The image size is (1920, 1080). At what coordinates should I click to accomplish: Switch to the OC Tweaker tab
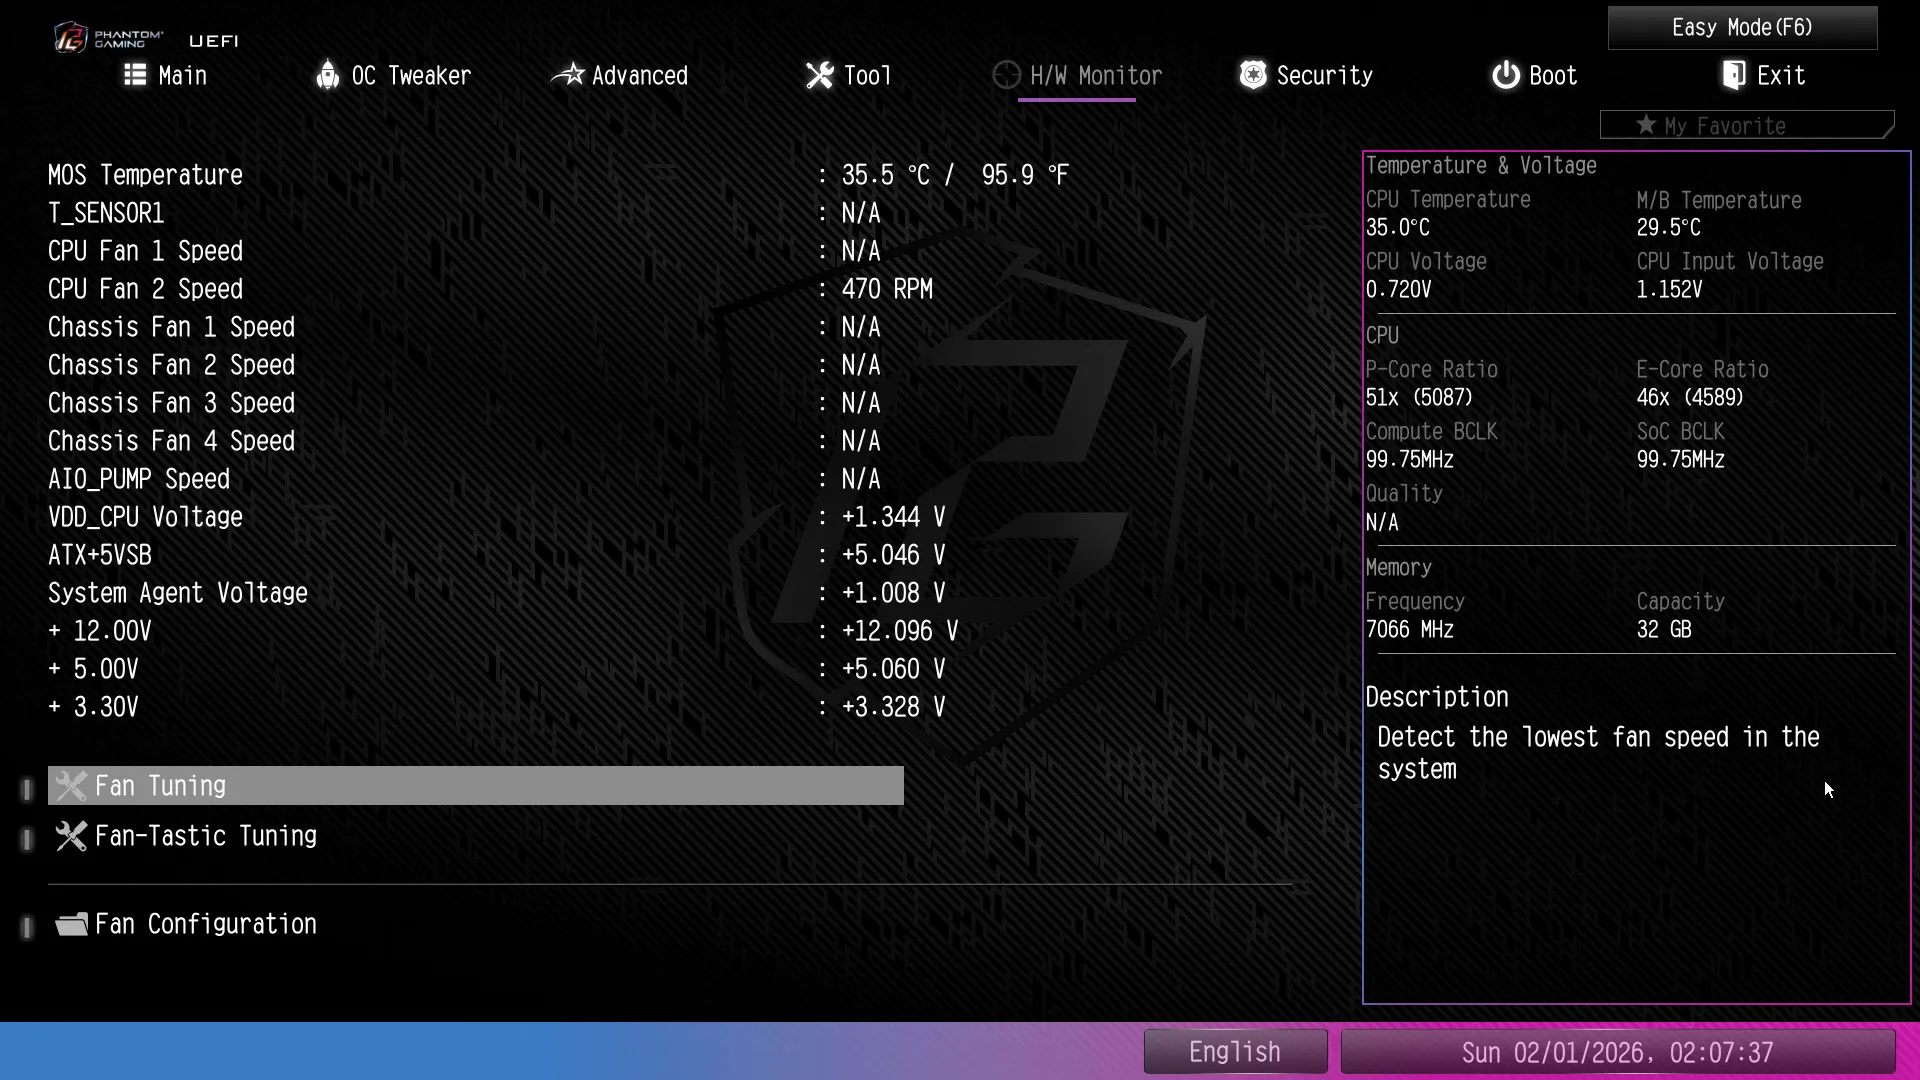410,76
